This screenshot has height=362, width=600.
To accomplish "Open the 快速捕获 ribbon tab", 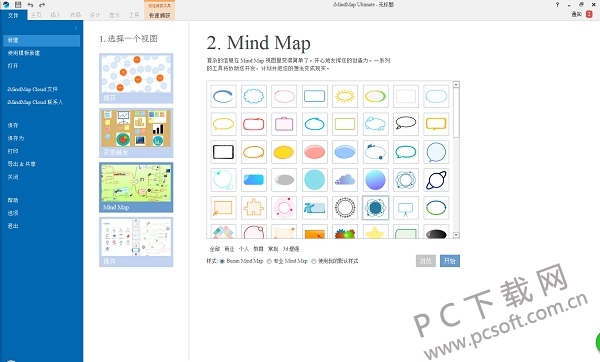I will coord(160,15).
